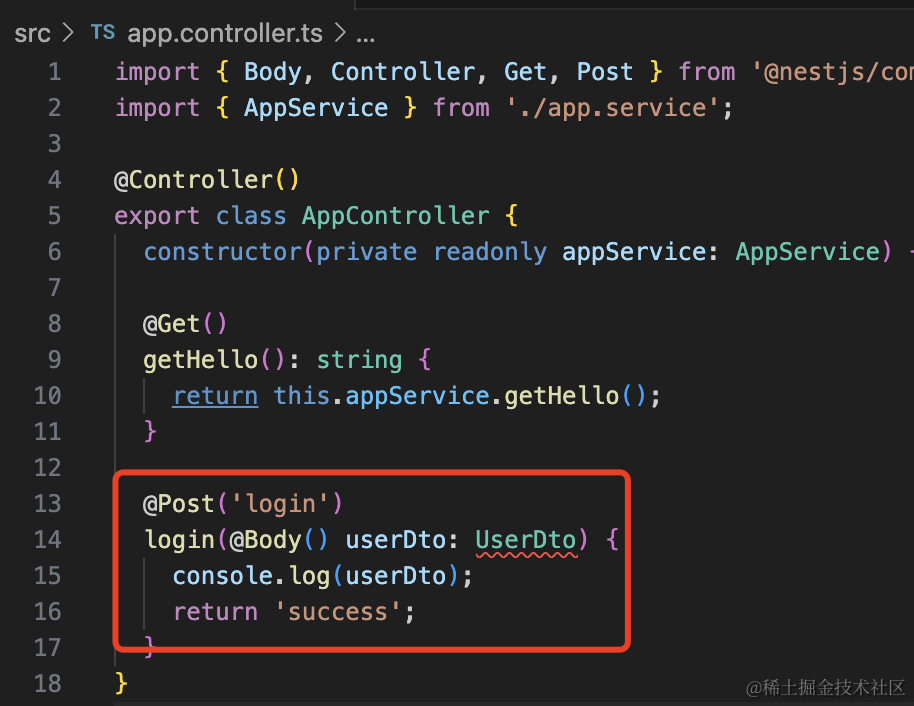The image size is (914, 706).
Task: Click the chevron after src breadcrumb
Action: (68, 33)
